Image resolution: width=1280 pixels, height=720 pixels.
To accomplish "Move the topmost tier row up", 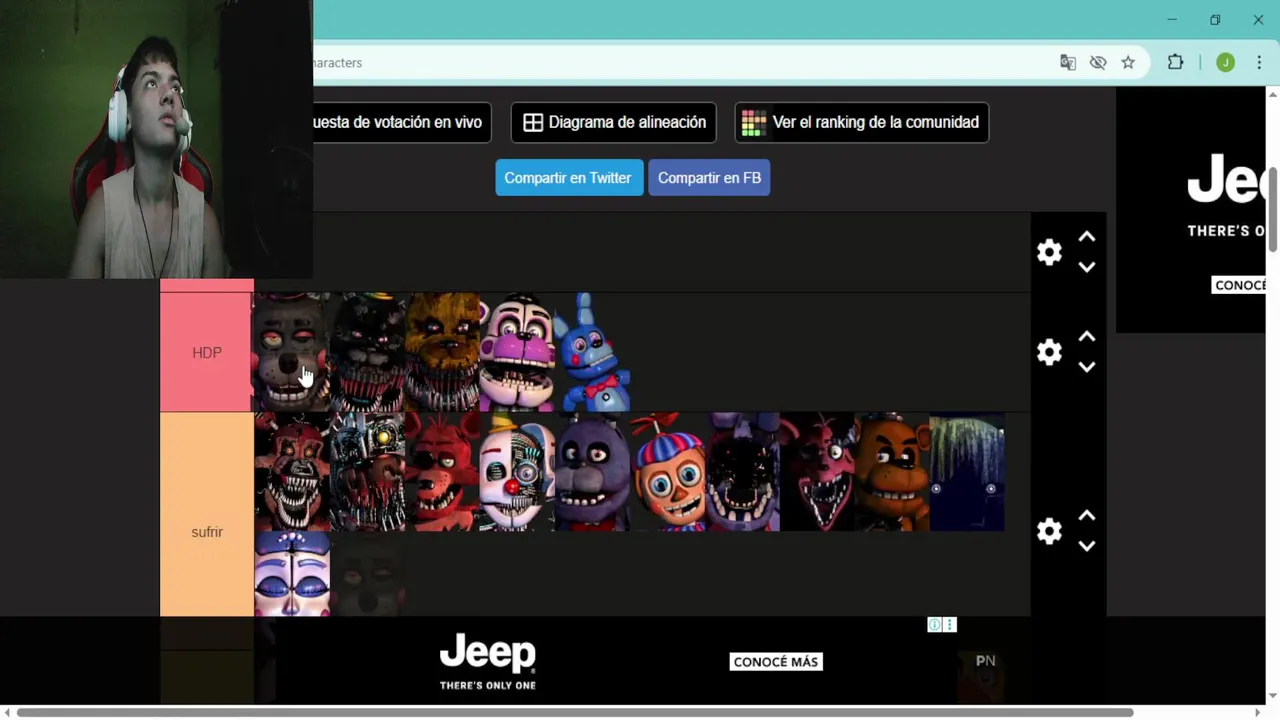I will pos(1087,237).
